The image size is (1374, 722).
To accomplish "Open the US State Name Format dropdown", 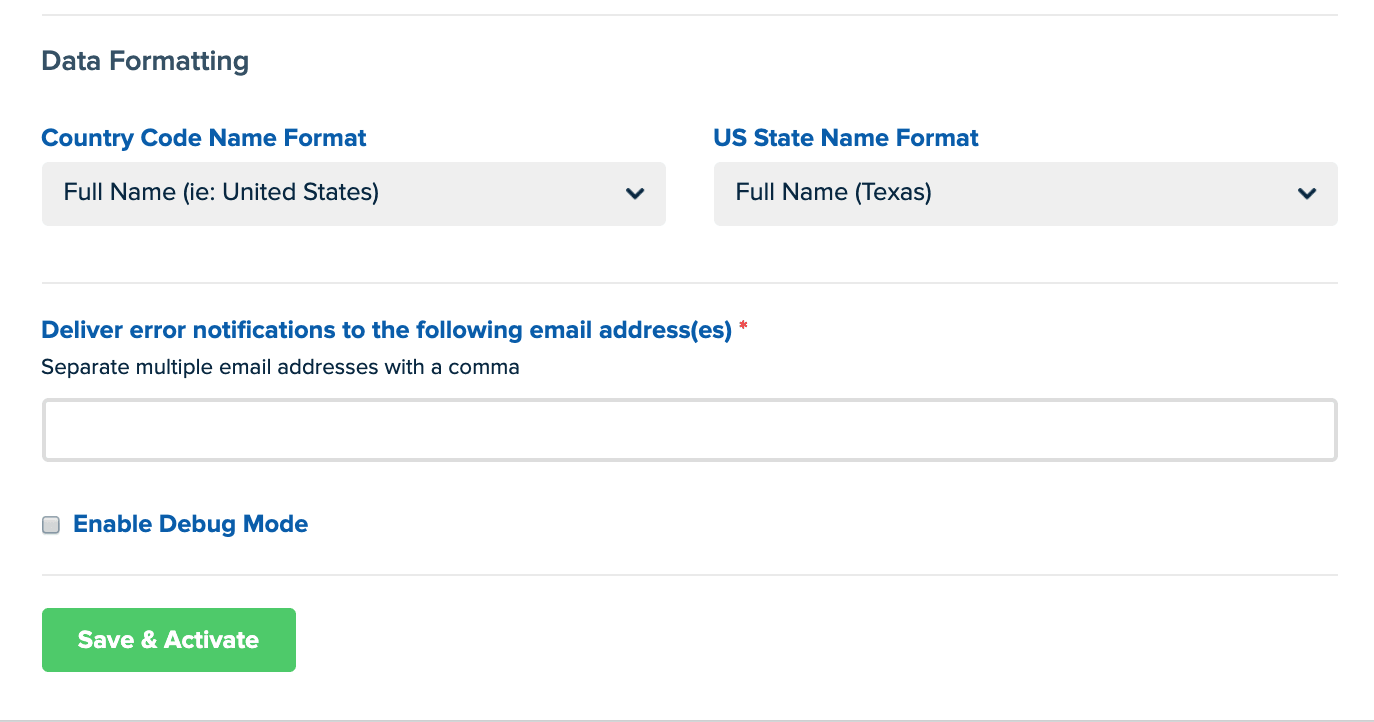I will click(x=1025, y=193).
